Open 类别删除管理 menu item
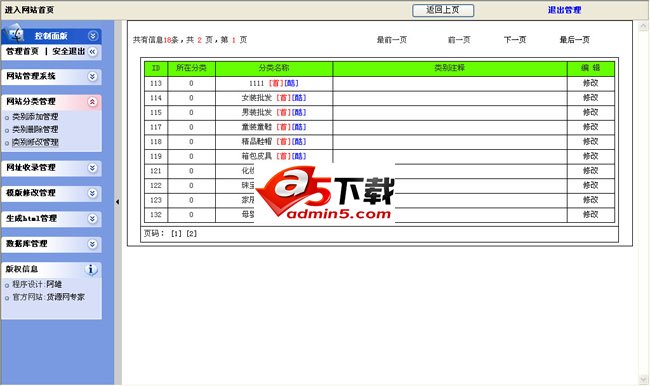The width and height of the screenshot is (650, 386). tap(35, 130)
